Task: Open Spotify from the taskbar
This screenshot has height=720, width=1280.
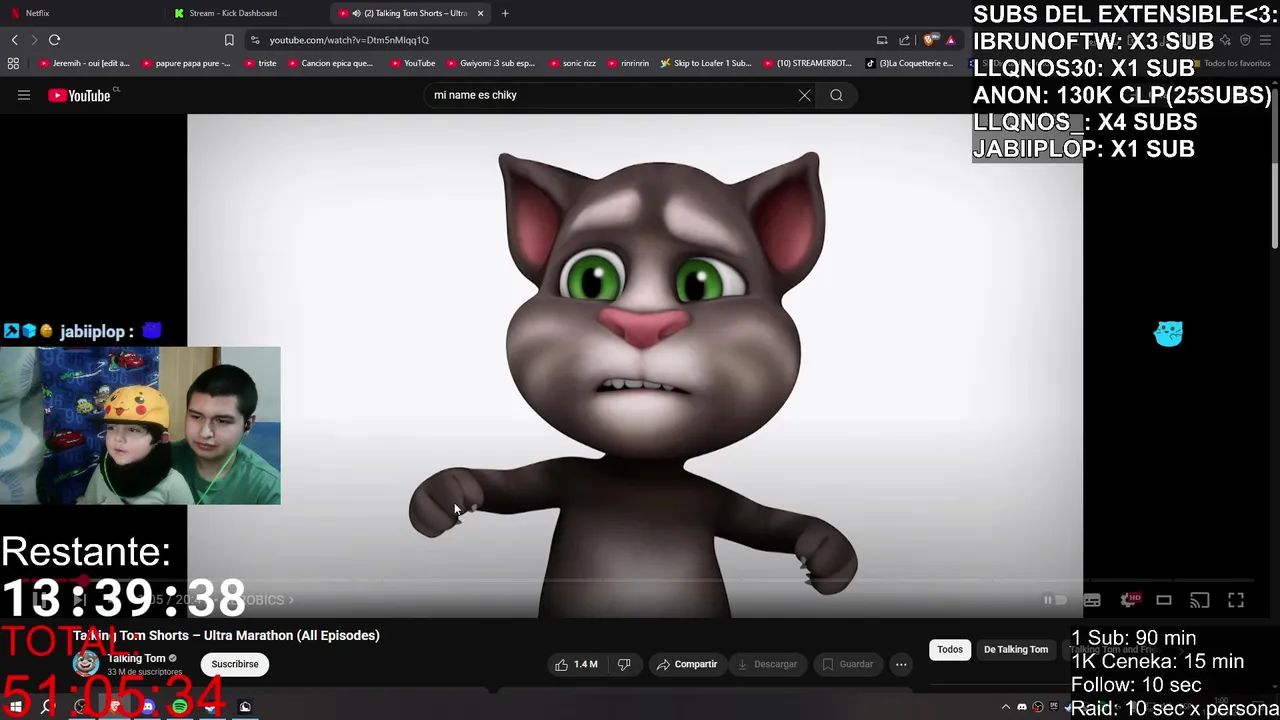Action: [180, 707]
